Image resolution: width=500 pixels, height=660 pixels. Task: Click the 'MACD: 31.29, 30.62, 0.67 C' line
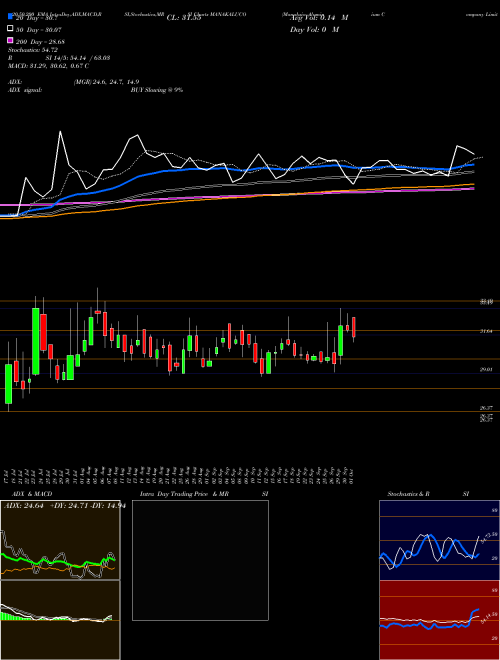(x=48, y=66)
